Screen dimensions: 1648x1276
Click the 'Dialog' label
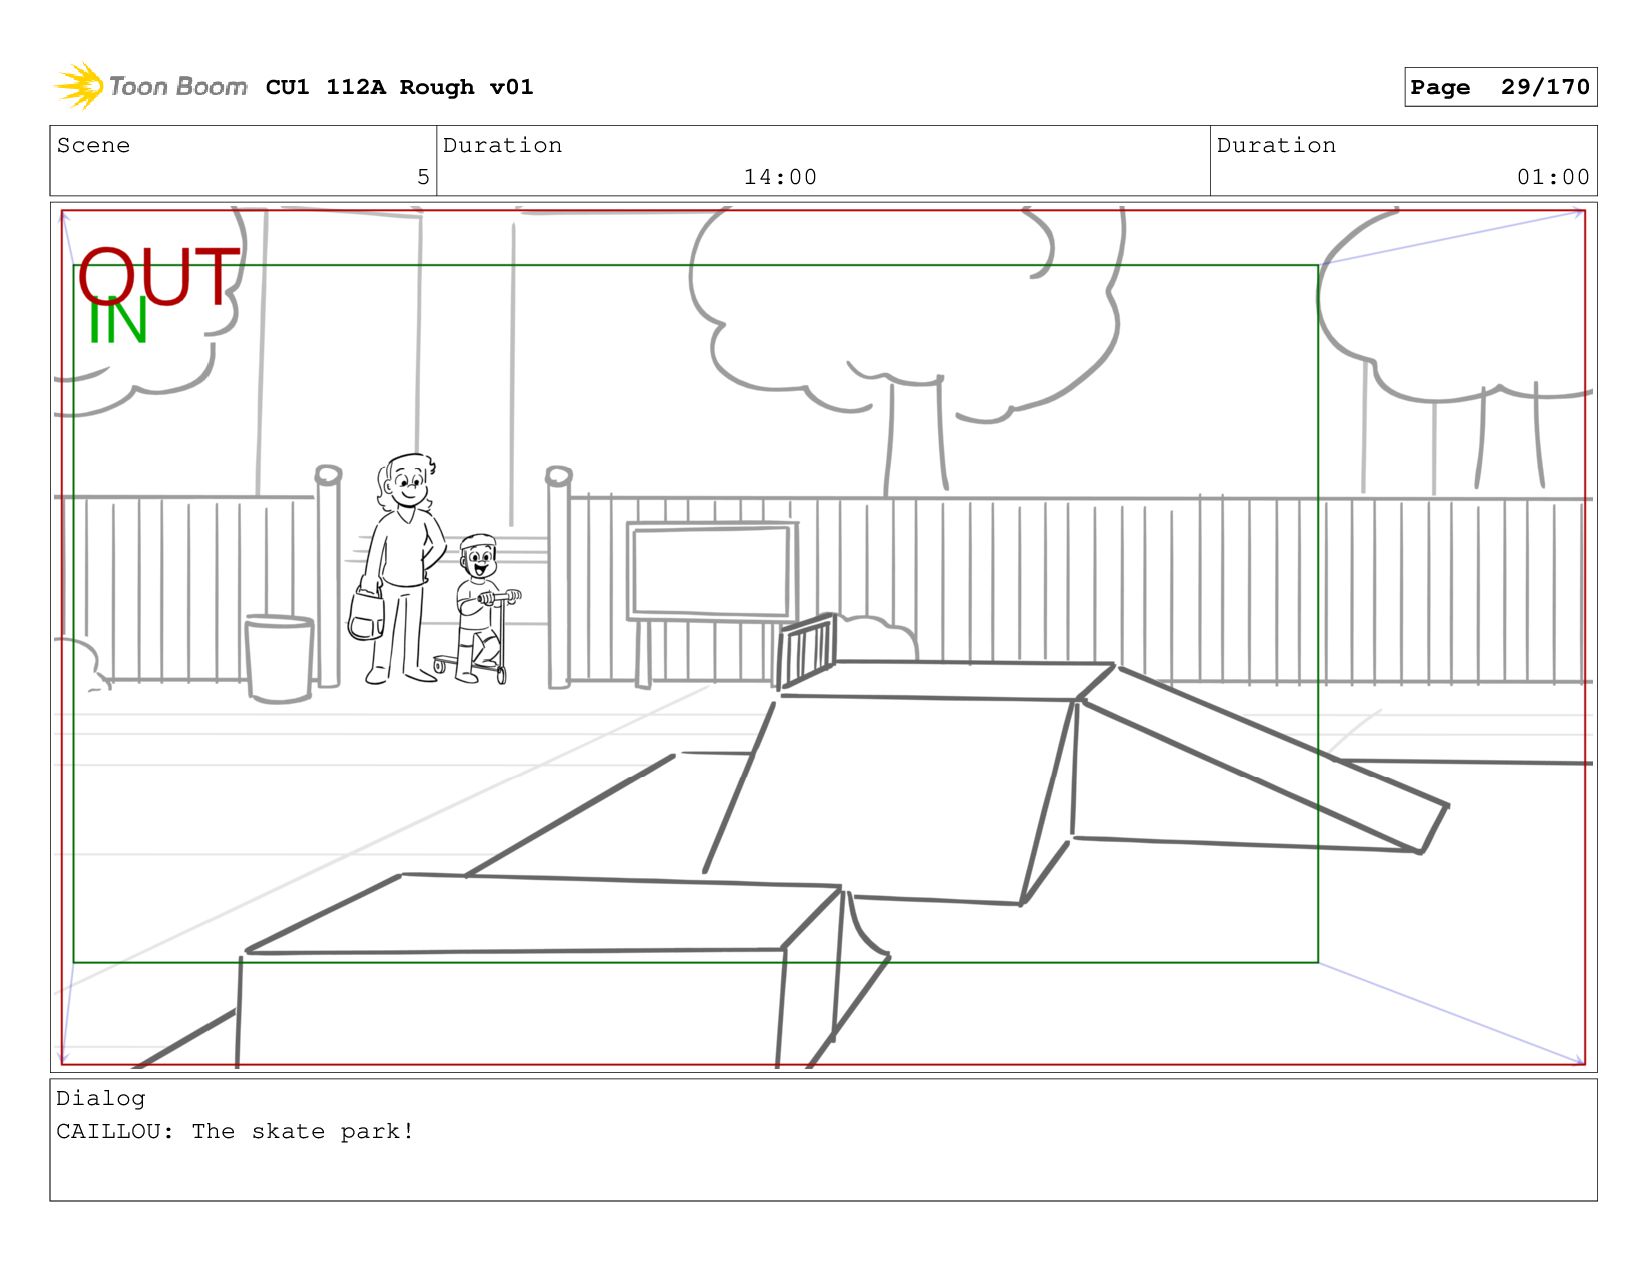coord(101,1098)
